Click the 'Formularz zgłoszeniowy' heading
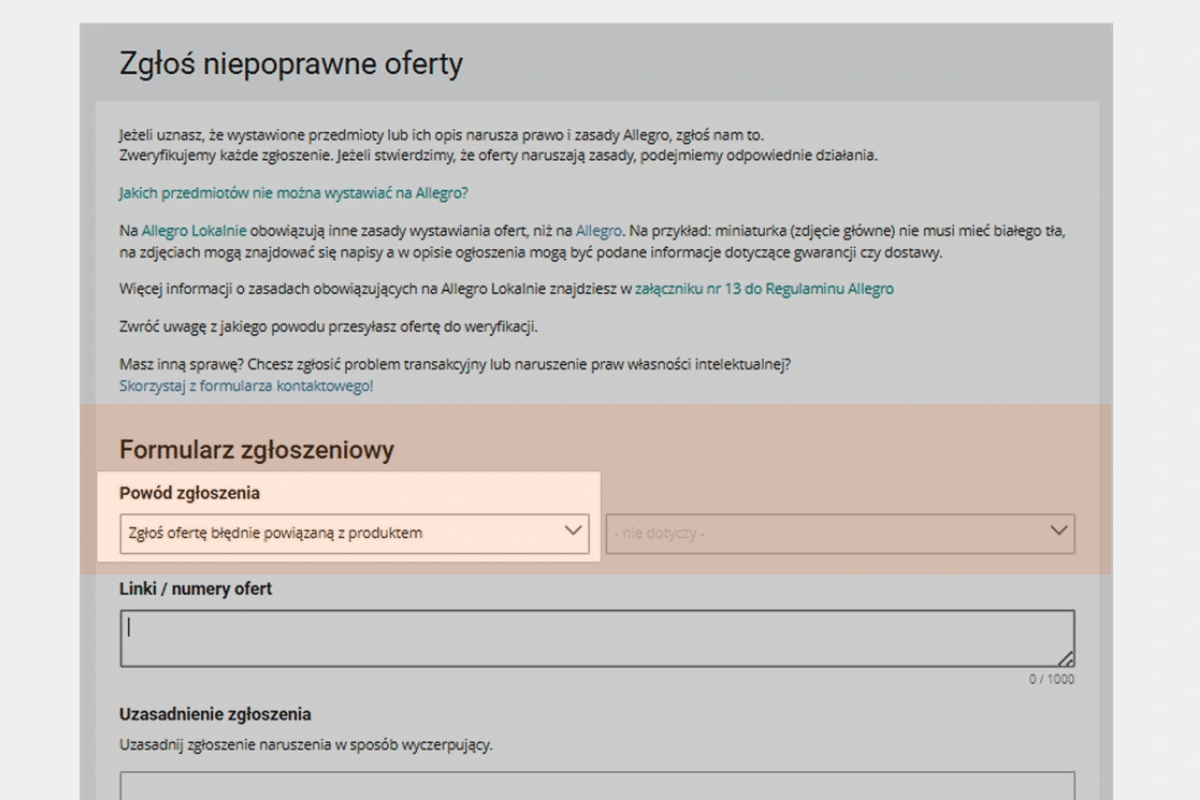Screen dimensions: 1200x800 (257, 450)
